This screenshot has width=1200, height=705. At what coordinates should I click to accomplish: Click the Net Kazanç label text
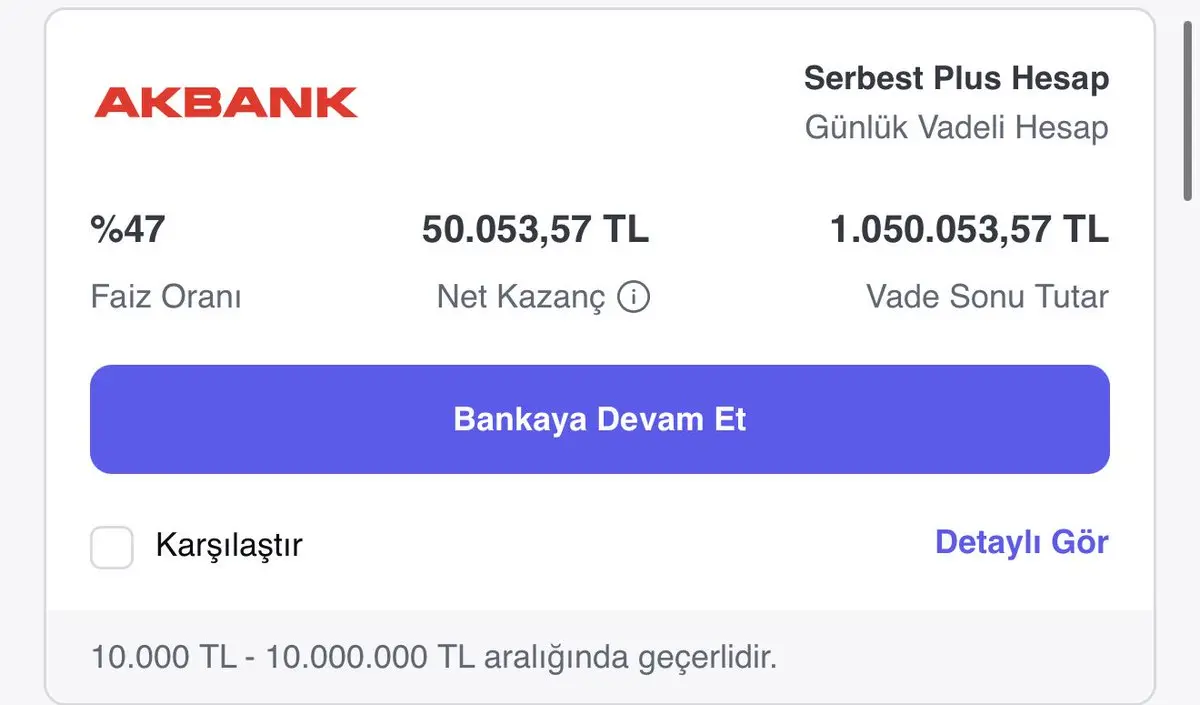[521, 297]
